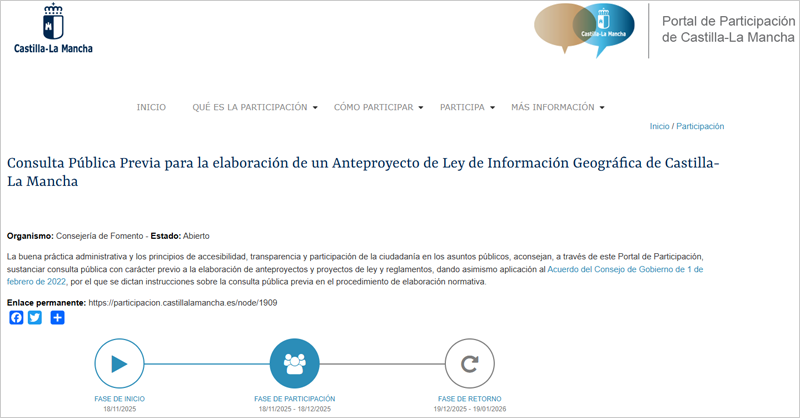This screenshot has width=800, height=418.
Task: Click the 18/11/2025 date under Fase de Inicio
Action: click(x=119, y=409)
